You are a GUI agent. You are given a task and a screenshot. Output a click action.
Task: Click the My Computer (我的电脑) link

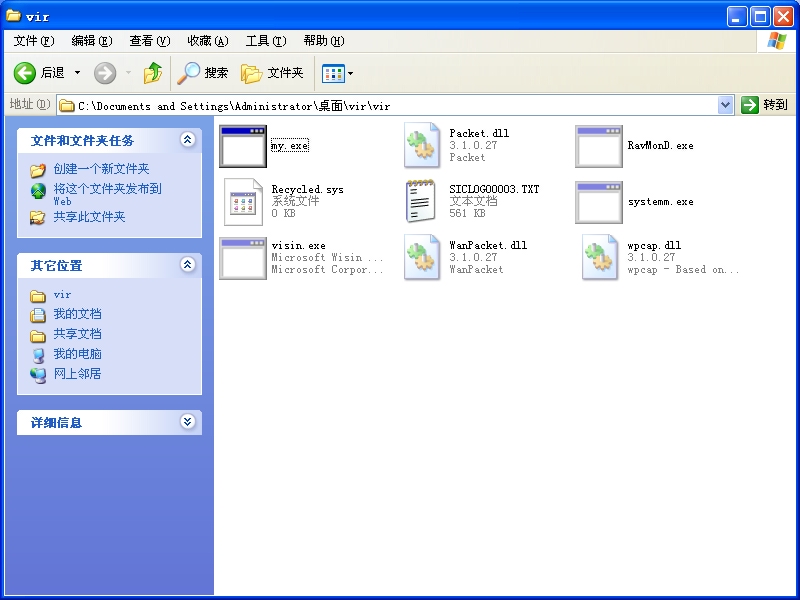point(77,354)
